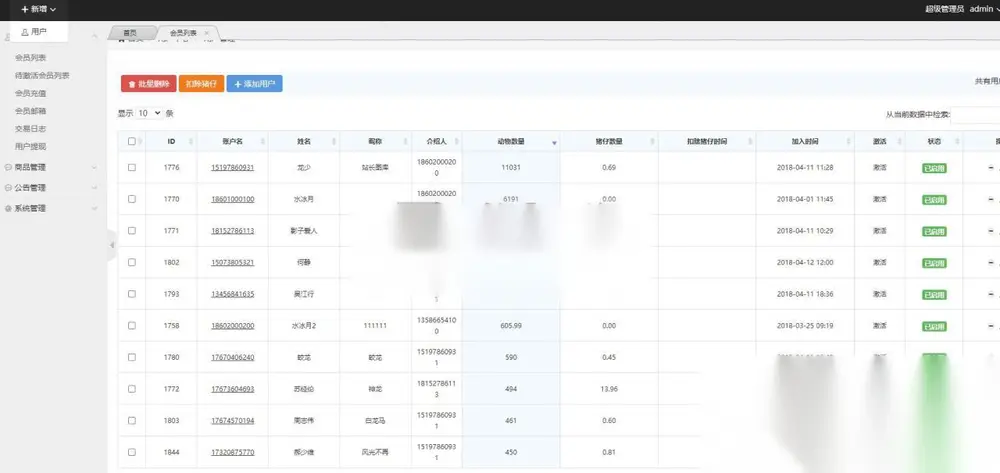Sort by 猪仔数量 column arrows
The height and width of the screenshot is (473, 1000).
pos(652,142)
